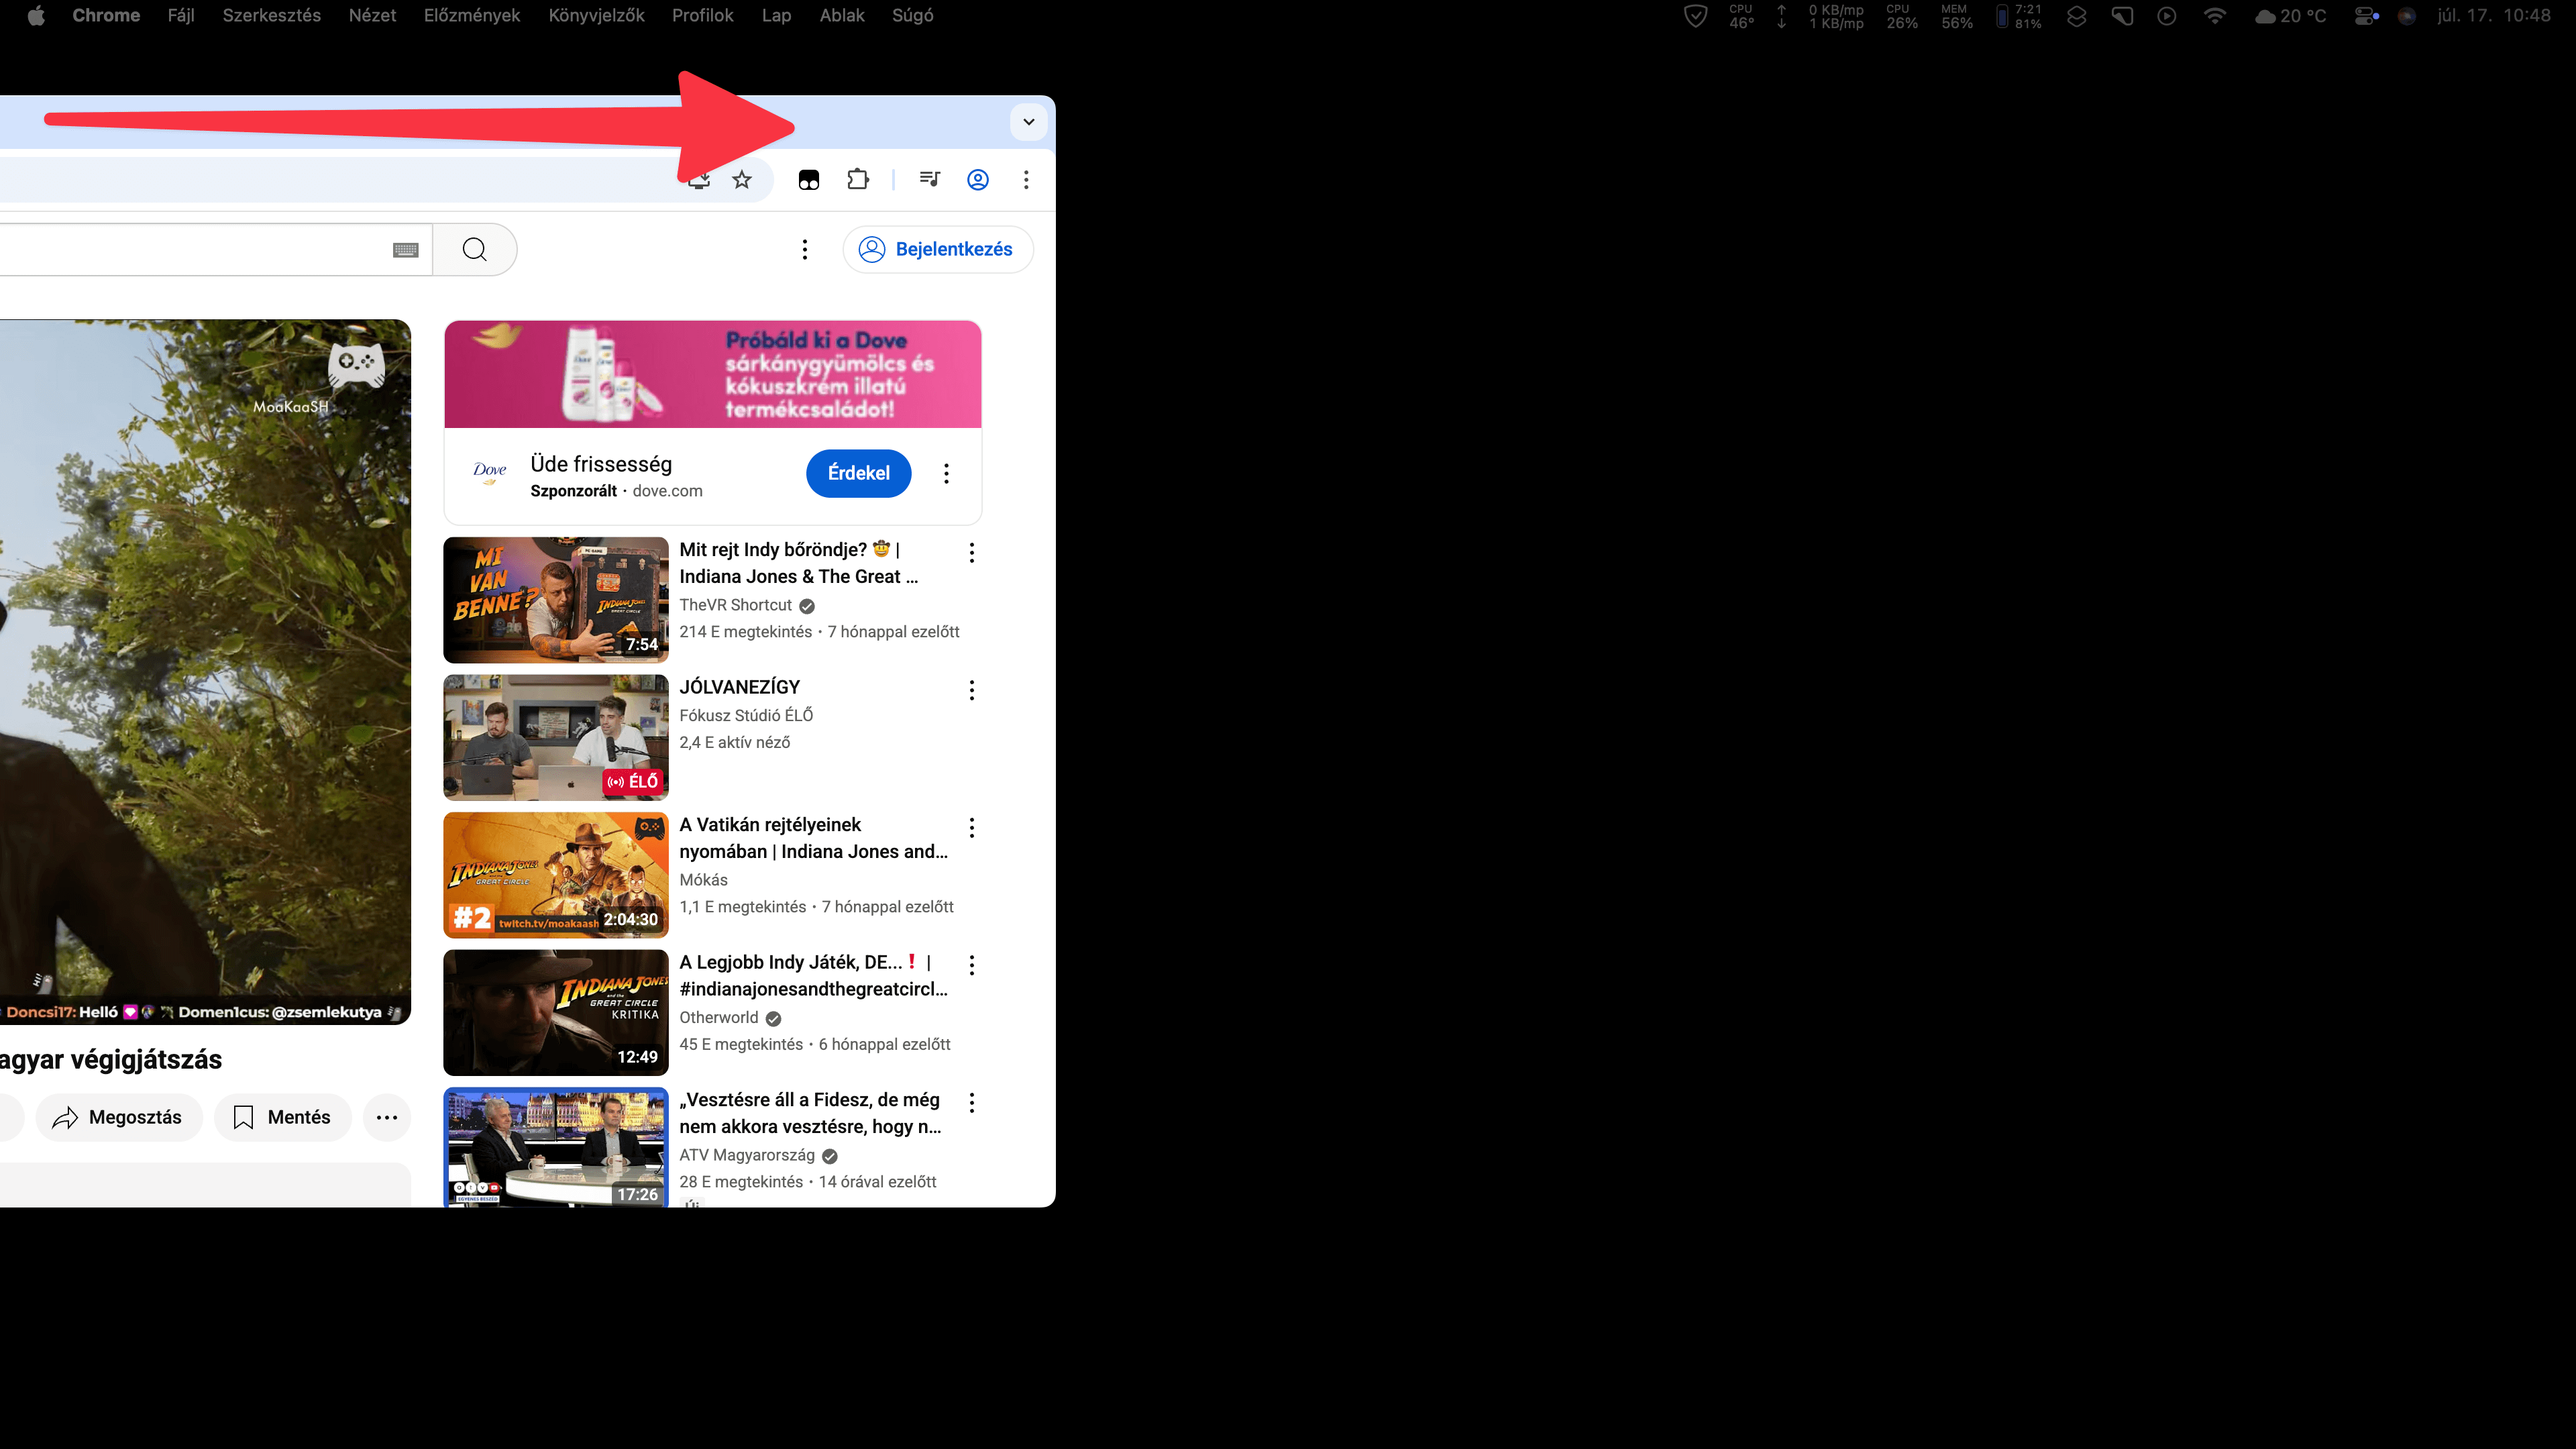Open the Extensions puzzle-piece menu
Screen dimensions: 2576x1449
coord(858,180)
